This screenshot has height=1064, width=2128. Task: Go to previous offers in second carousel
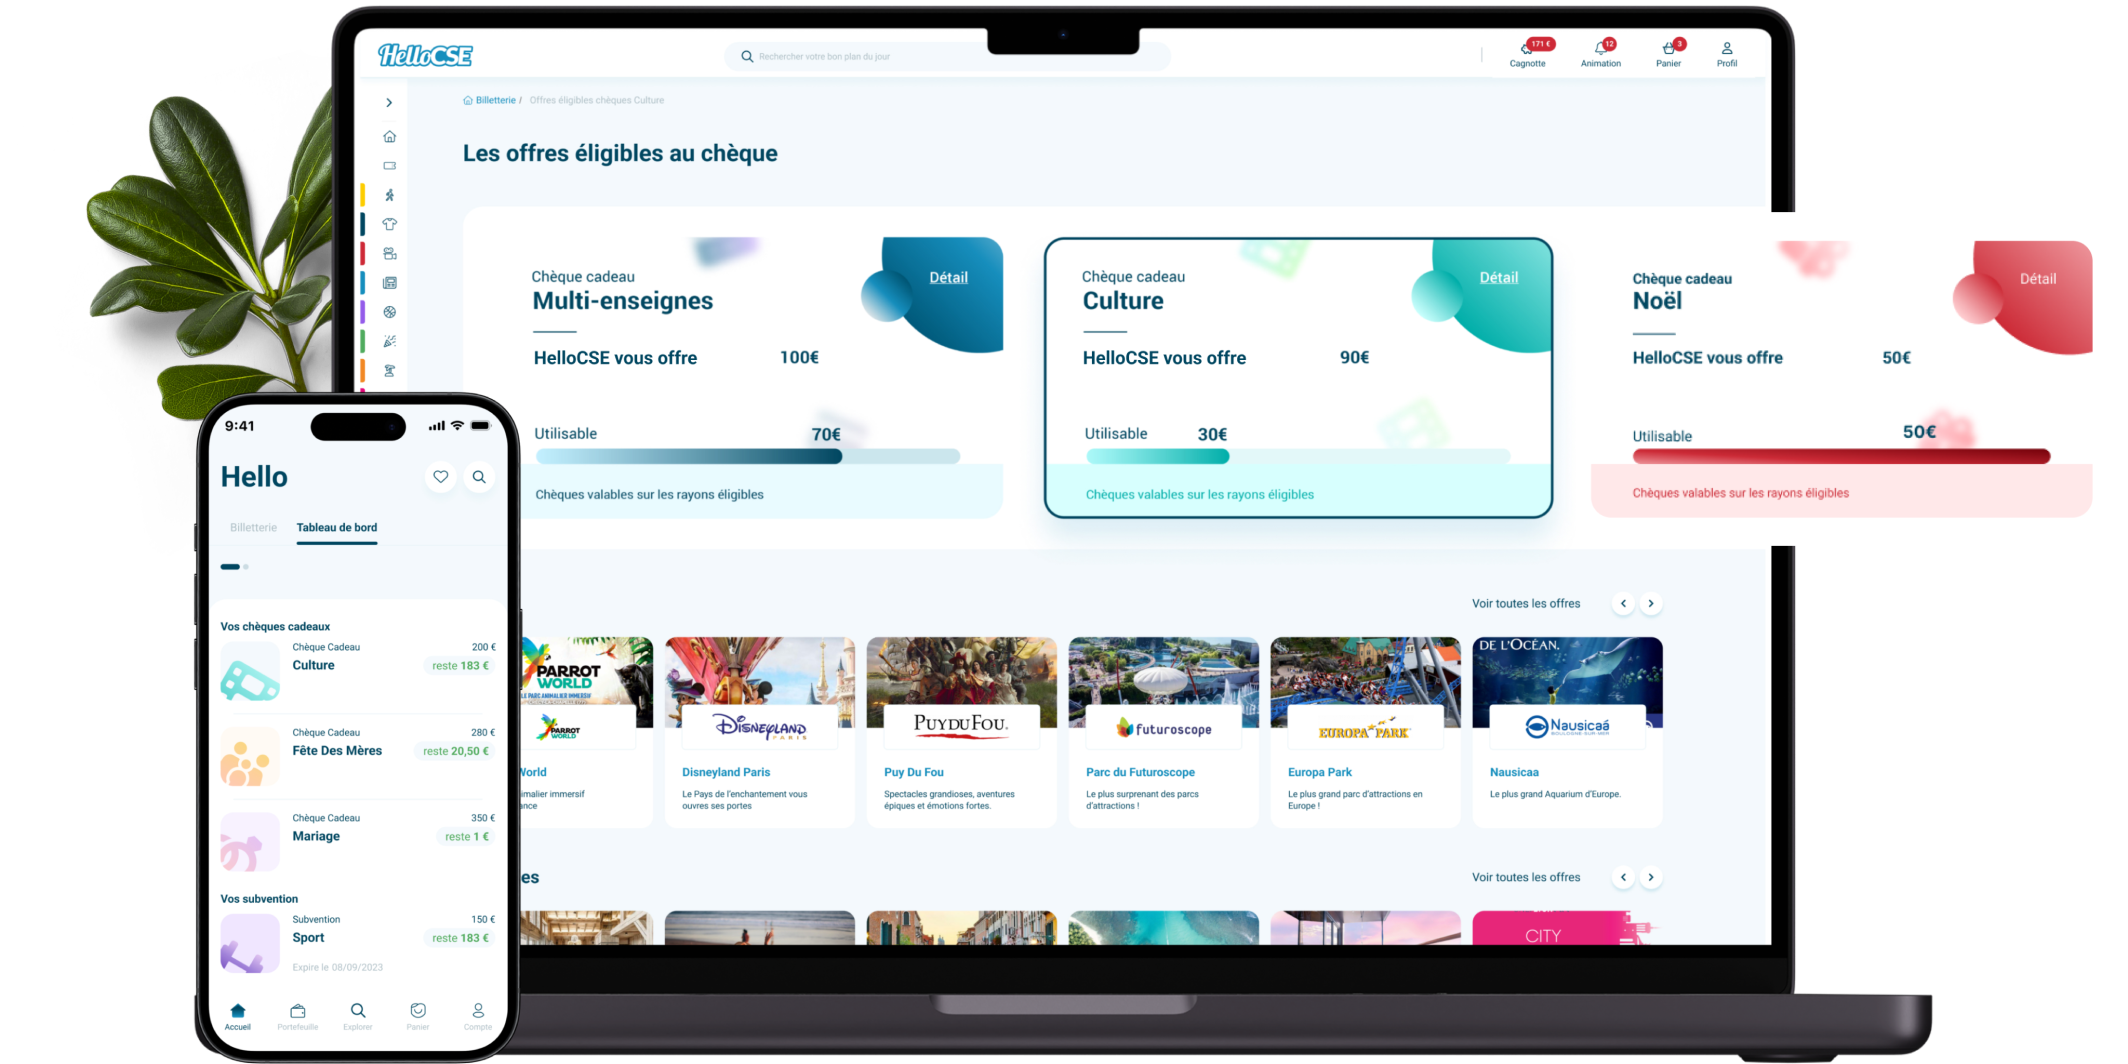pos(1623,878)
